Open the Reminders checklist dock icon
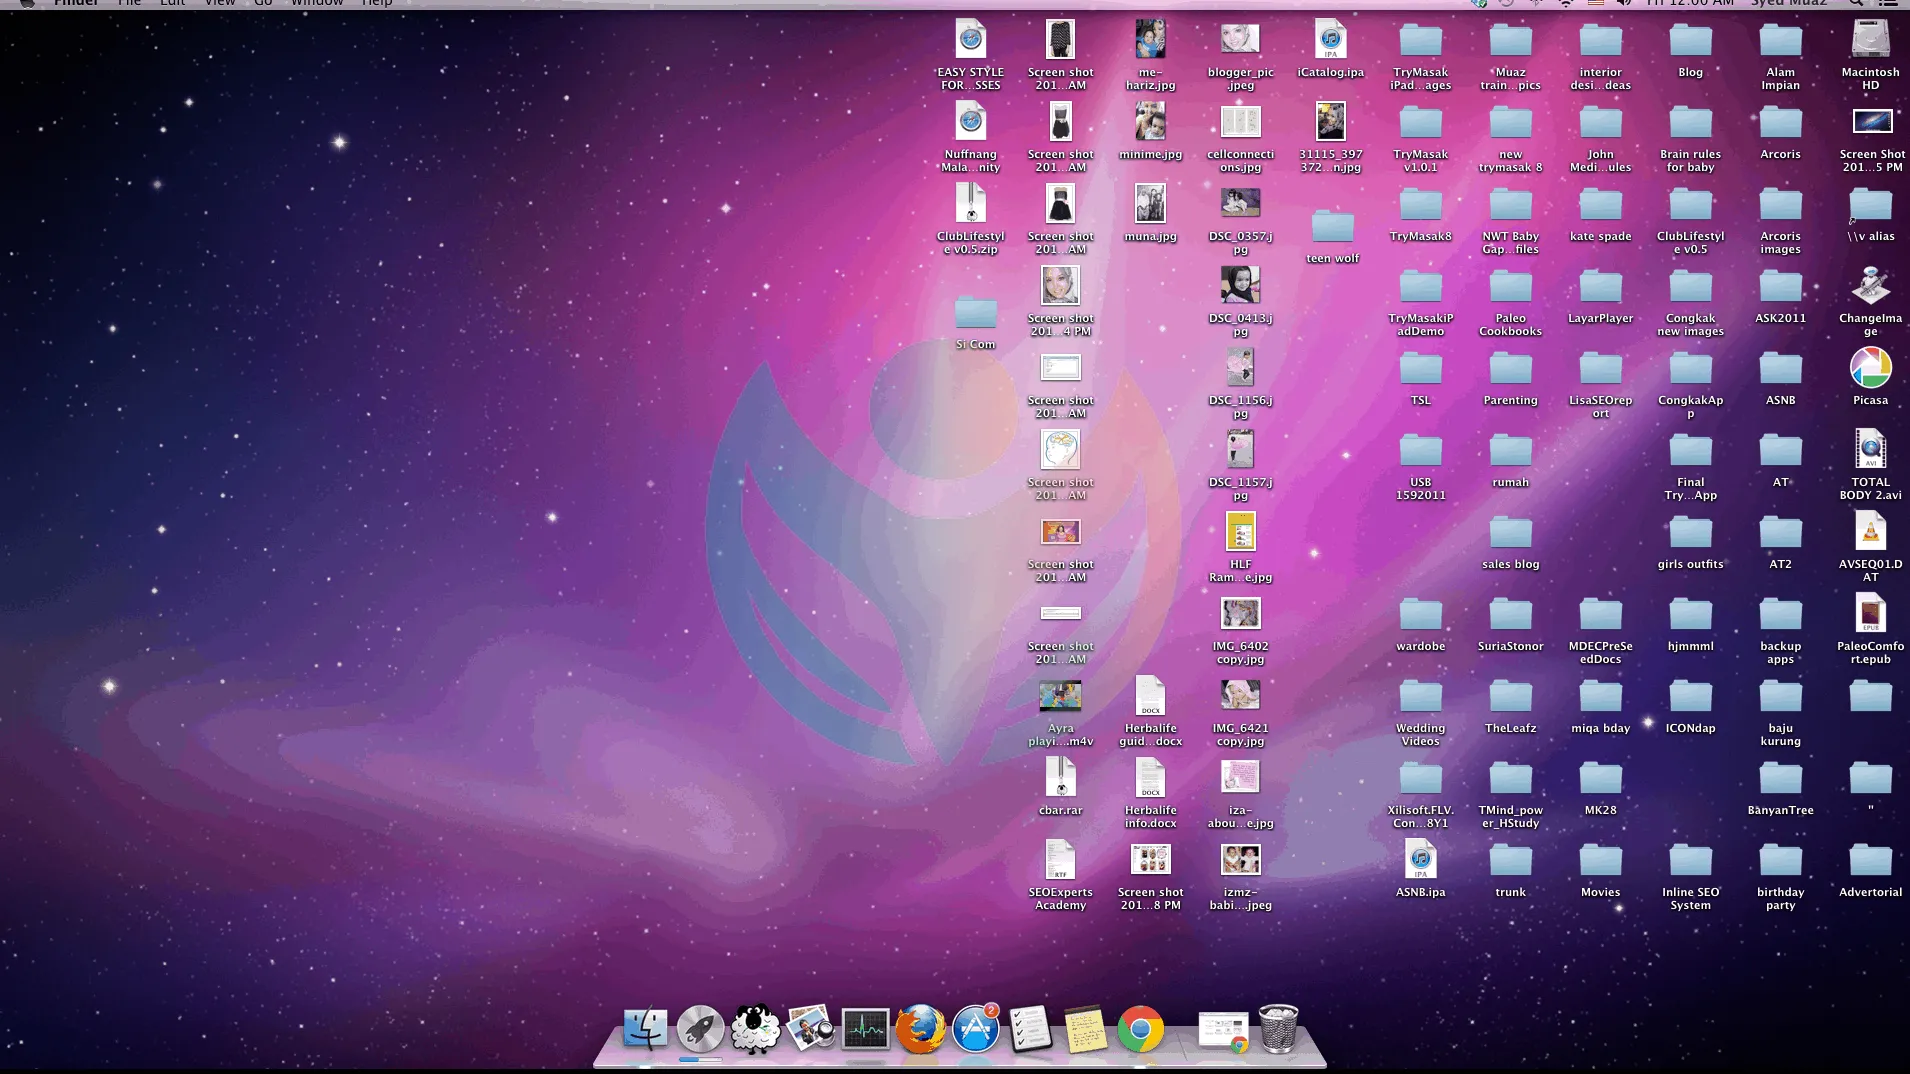The height and width of the screenshot is (1074, 1910). [1030, 1029]
